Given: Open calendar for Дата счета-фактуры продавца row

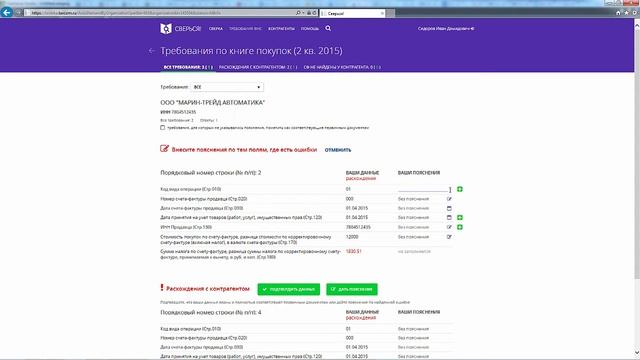Looking at the screenshot, I should tap(449, 208).
